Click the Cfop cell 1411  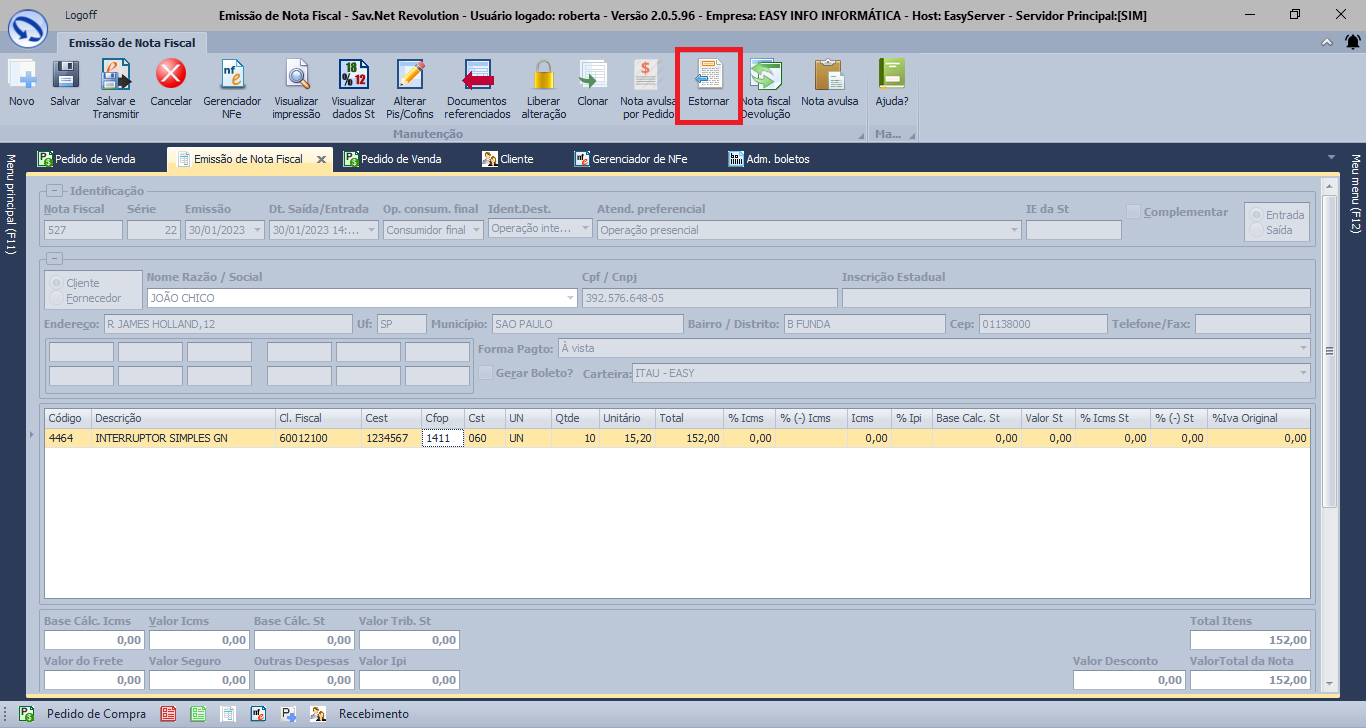[x=442, y=438]
